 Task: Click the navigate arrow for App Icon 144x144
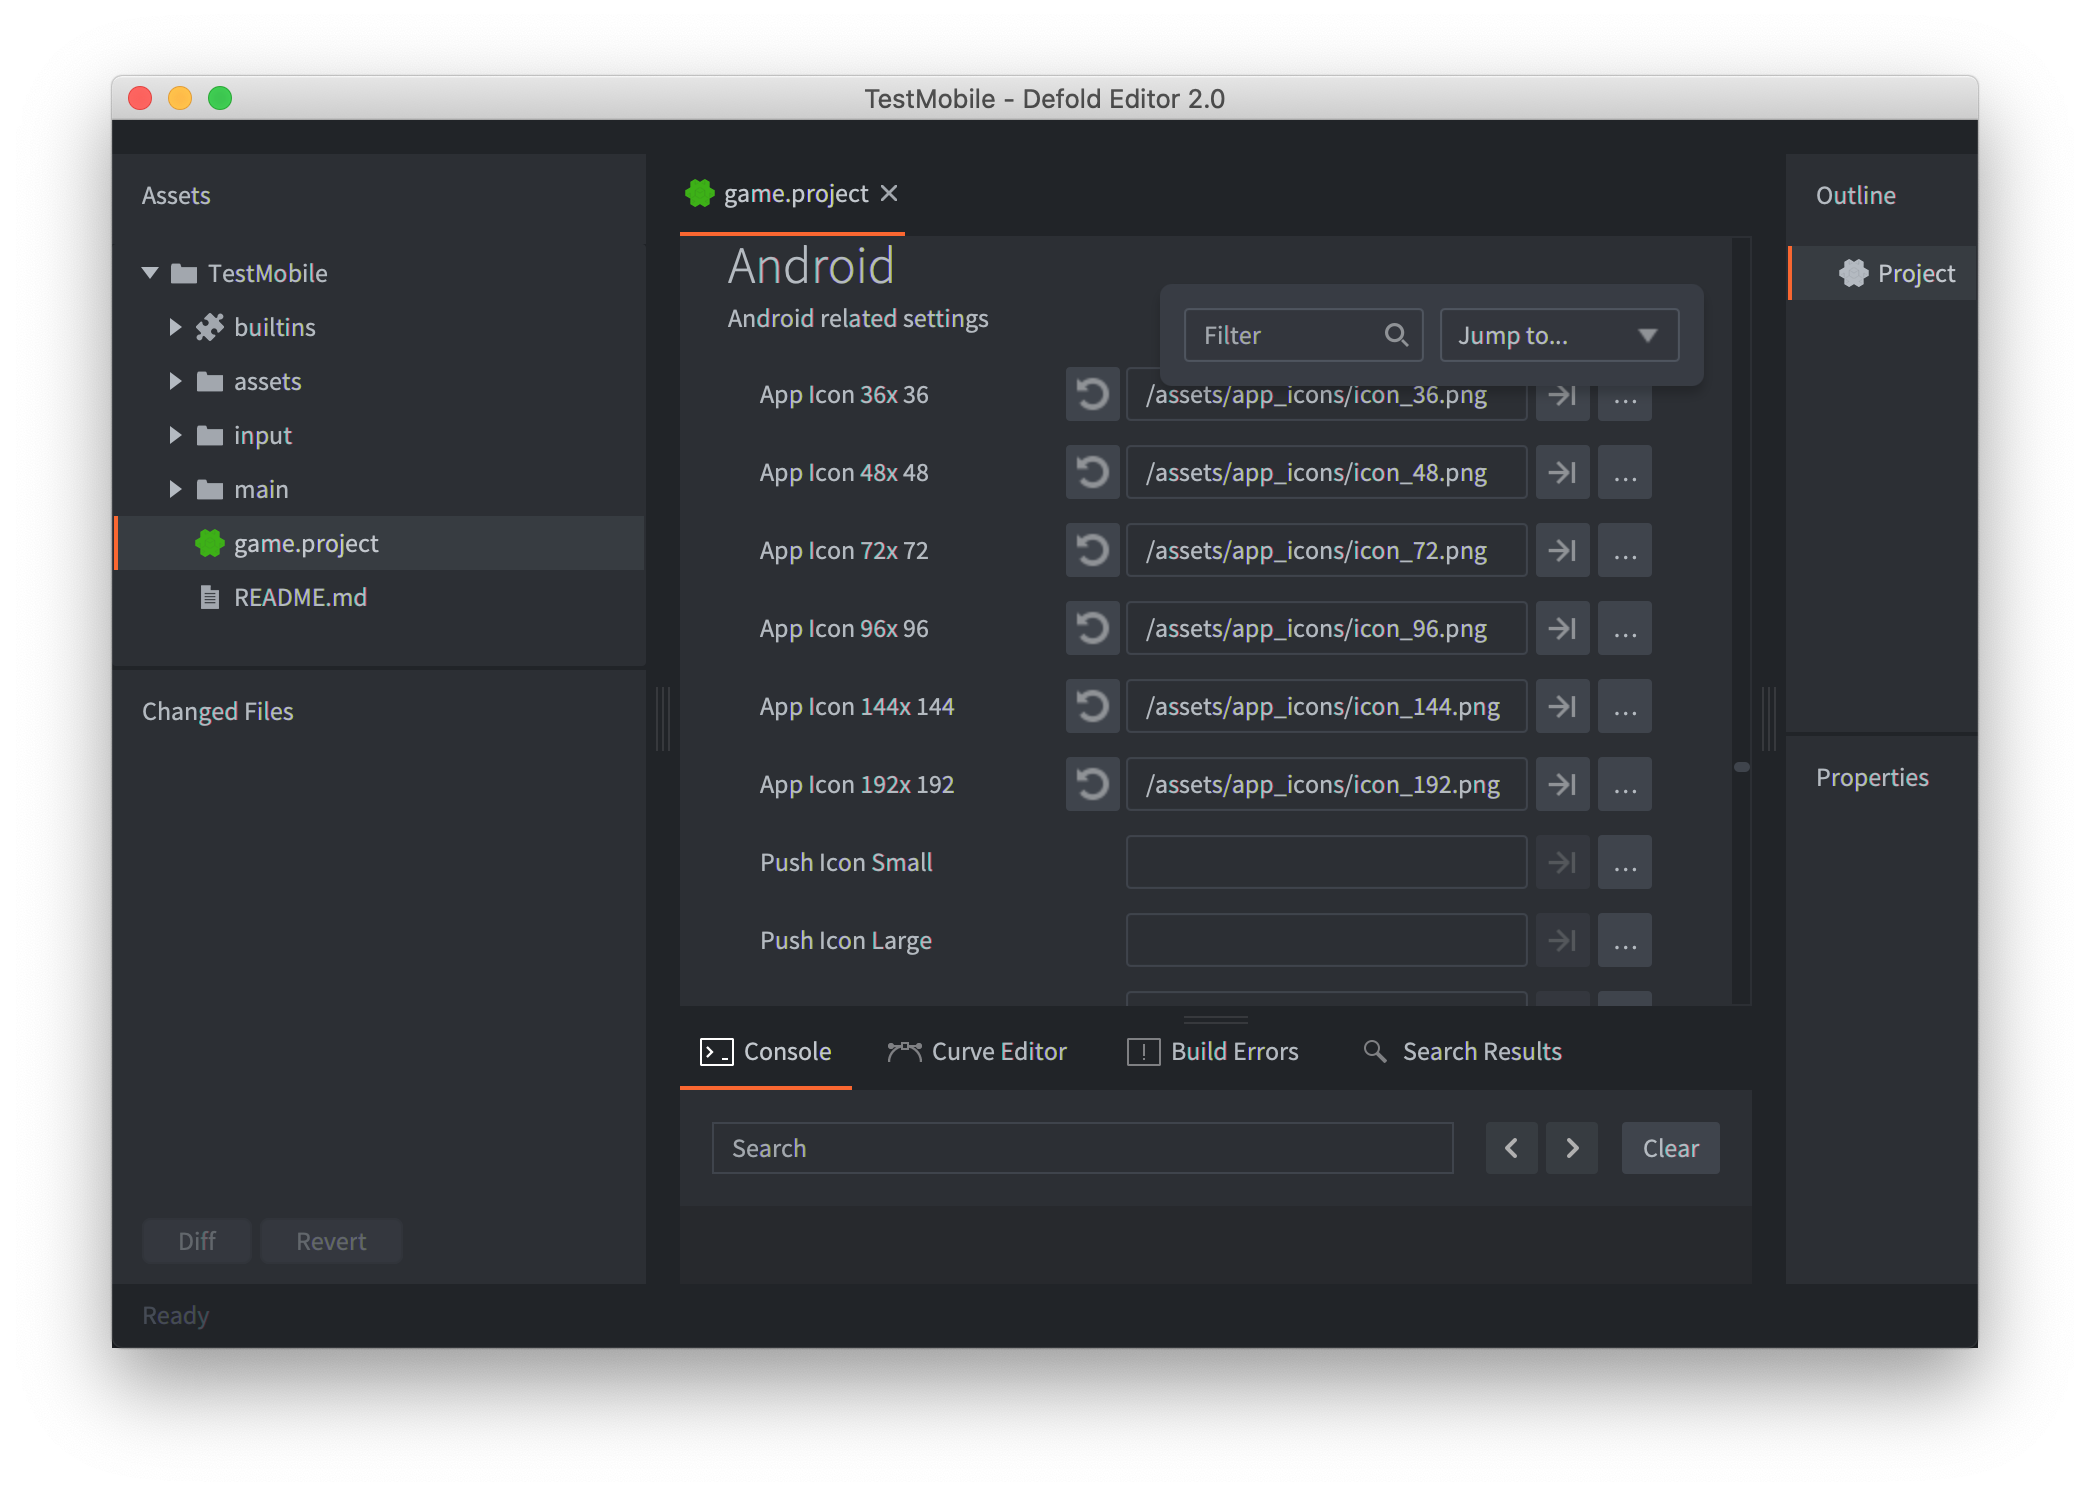[1562, 708]
